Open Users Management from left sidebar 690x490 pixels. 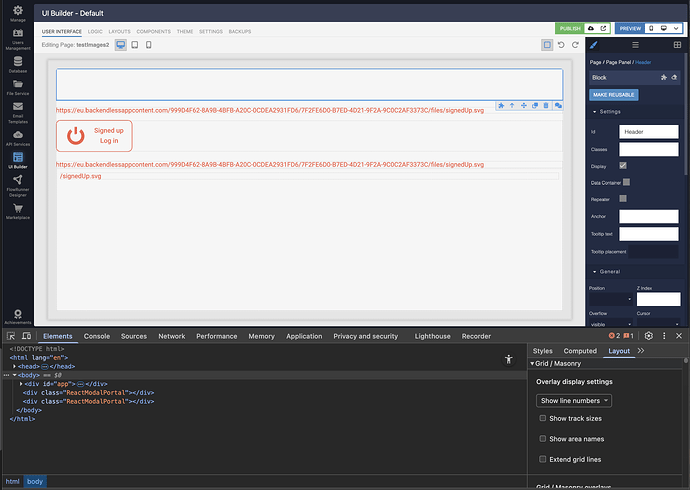(18, 36)
